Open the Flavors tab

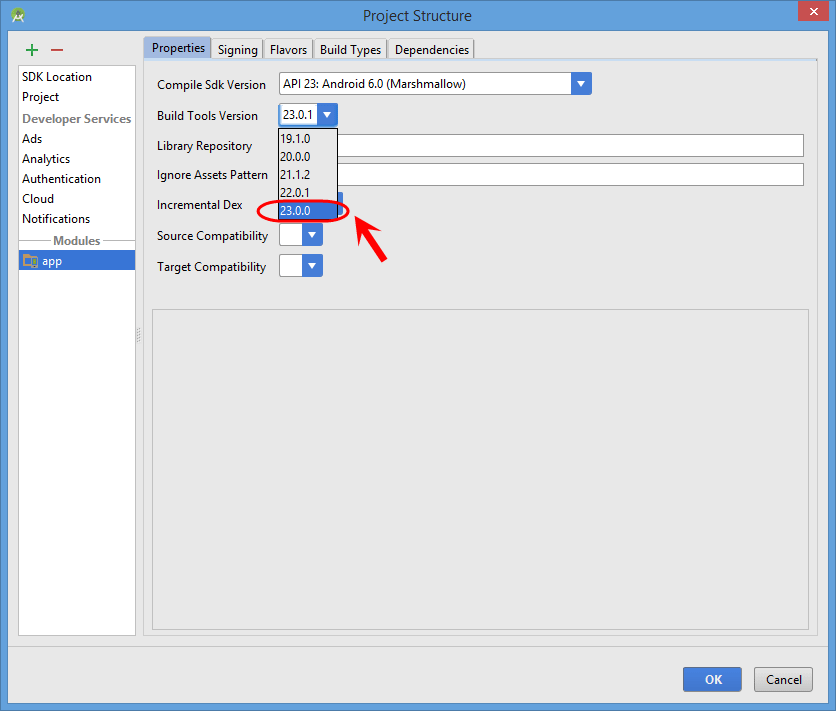point(288,50)
